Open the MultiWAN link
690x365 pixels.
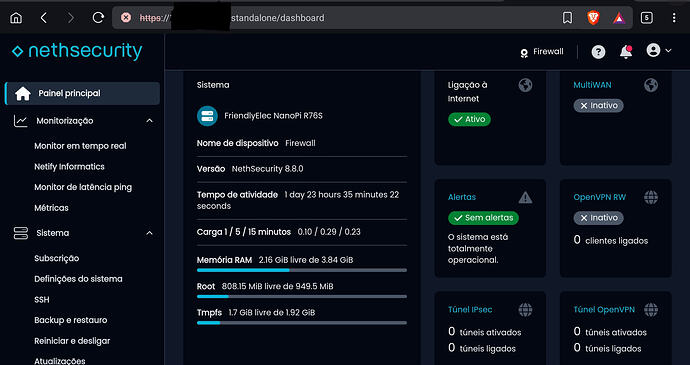[592, 85]
